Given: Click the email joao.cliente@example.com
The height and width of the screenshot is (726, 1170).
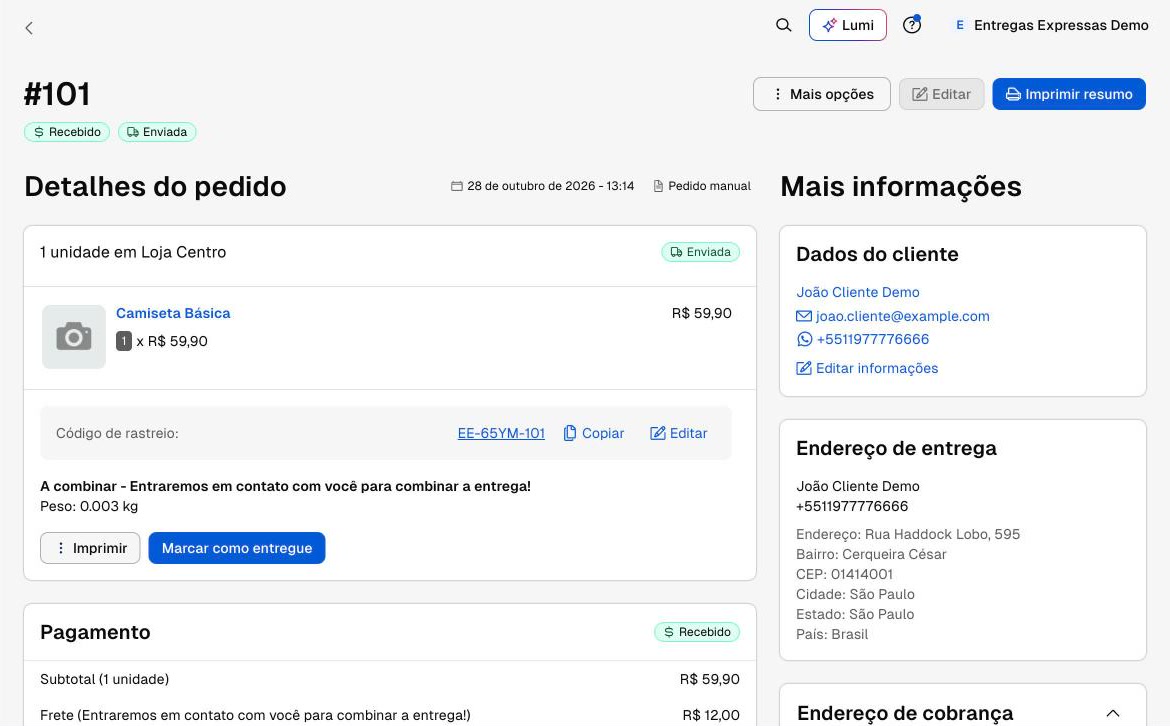Looking at the screenshot, I should (902, 316).
